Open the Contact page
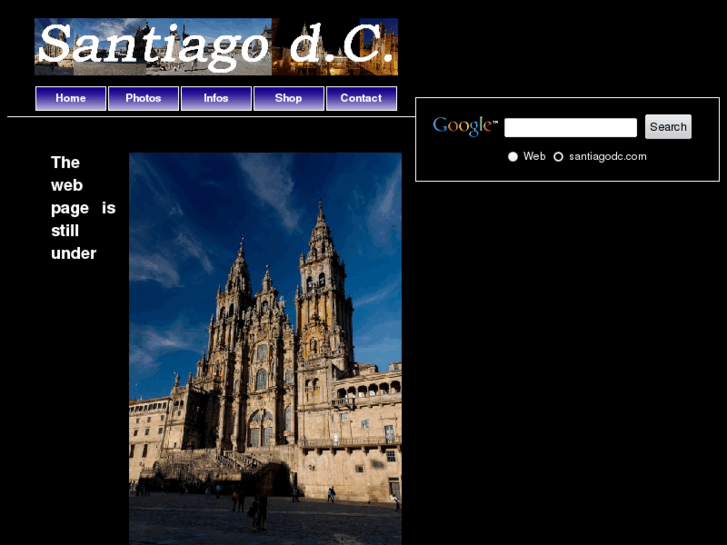727x545 pixels. 361,98
